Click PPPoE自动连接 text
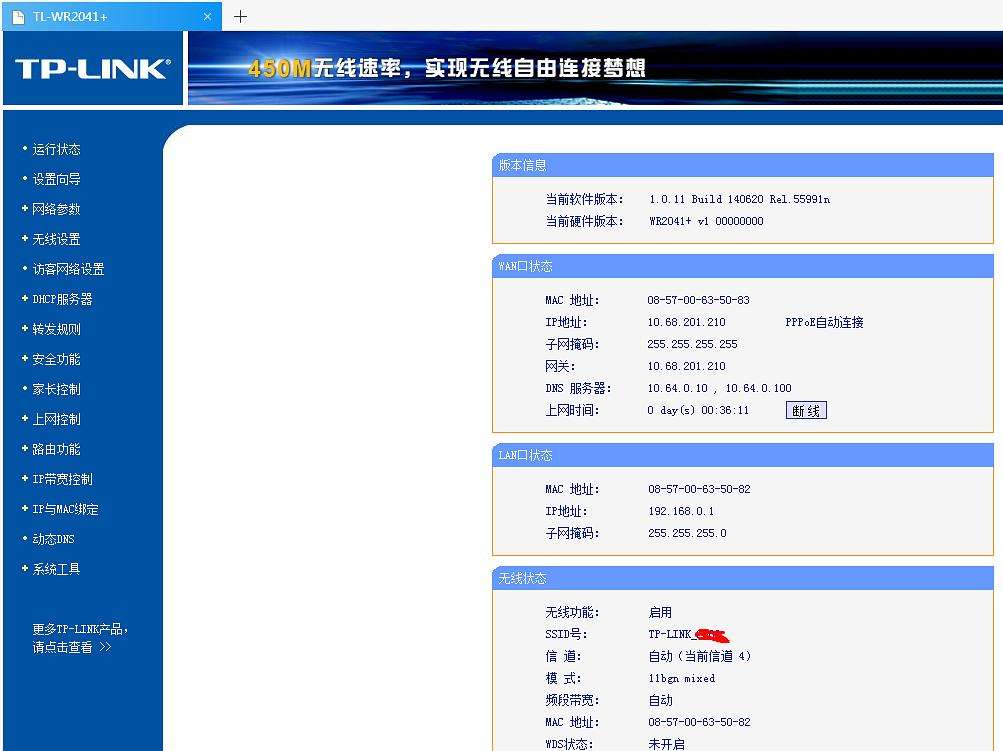1003x751 pixels. pos(825,322)
